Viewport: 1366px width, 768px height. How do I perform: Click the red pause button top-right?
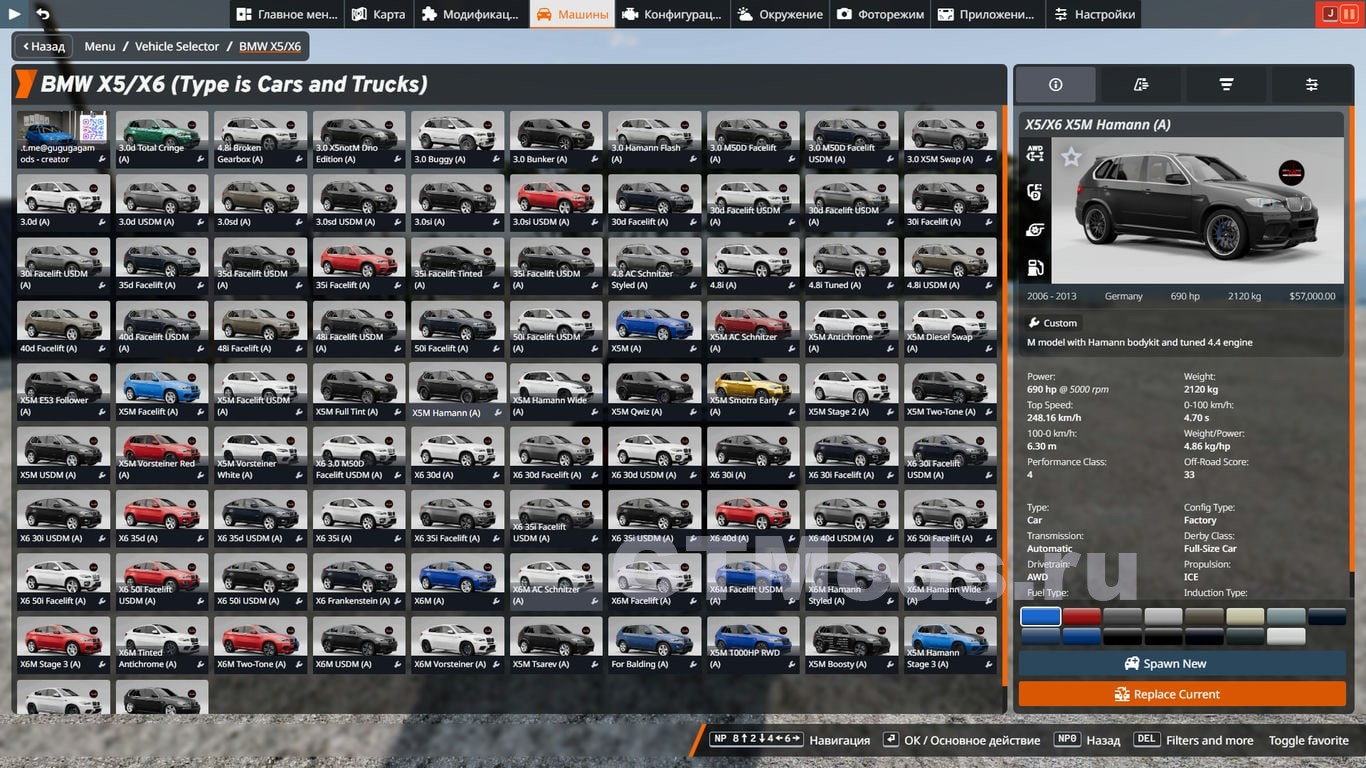[x=1349, y=14]
